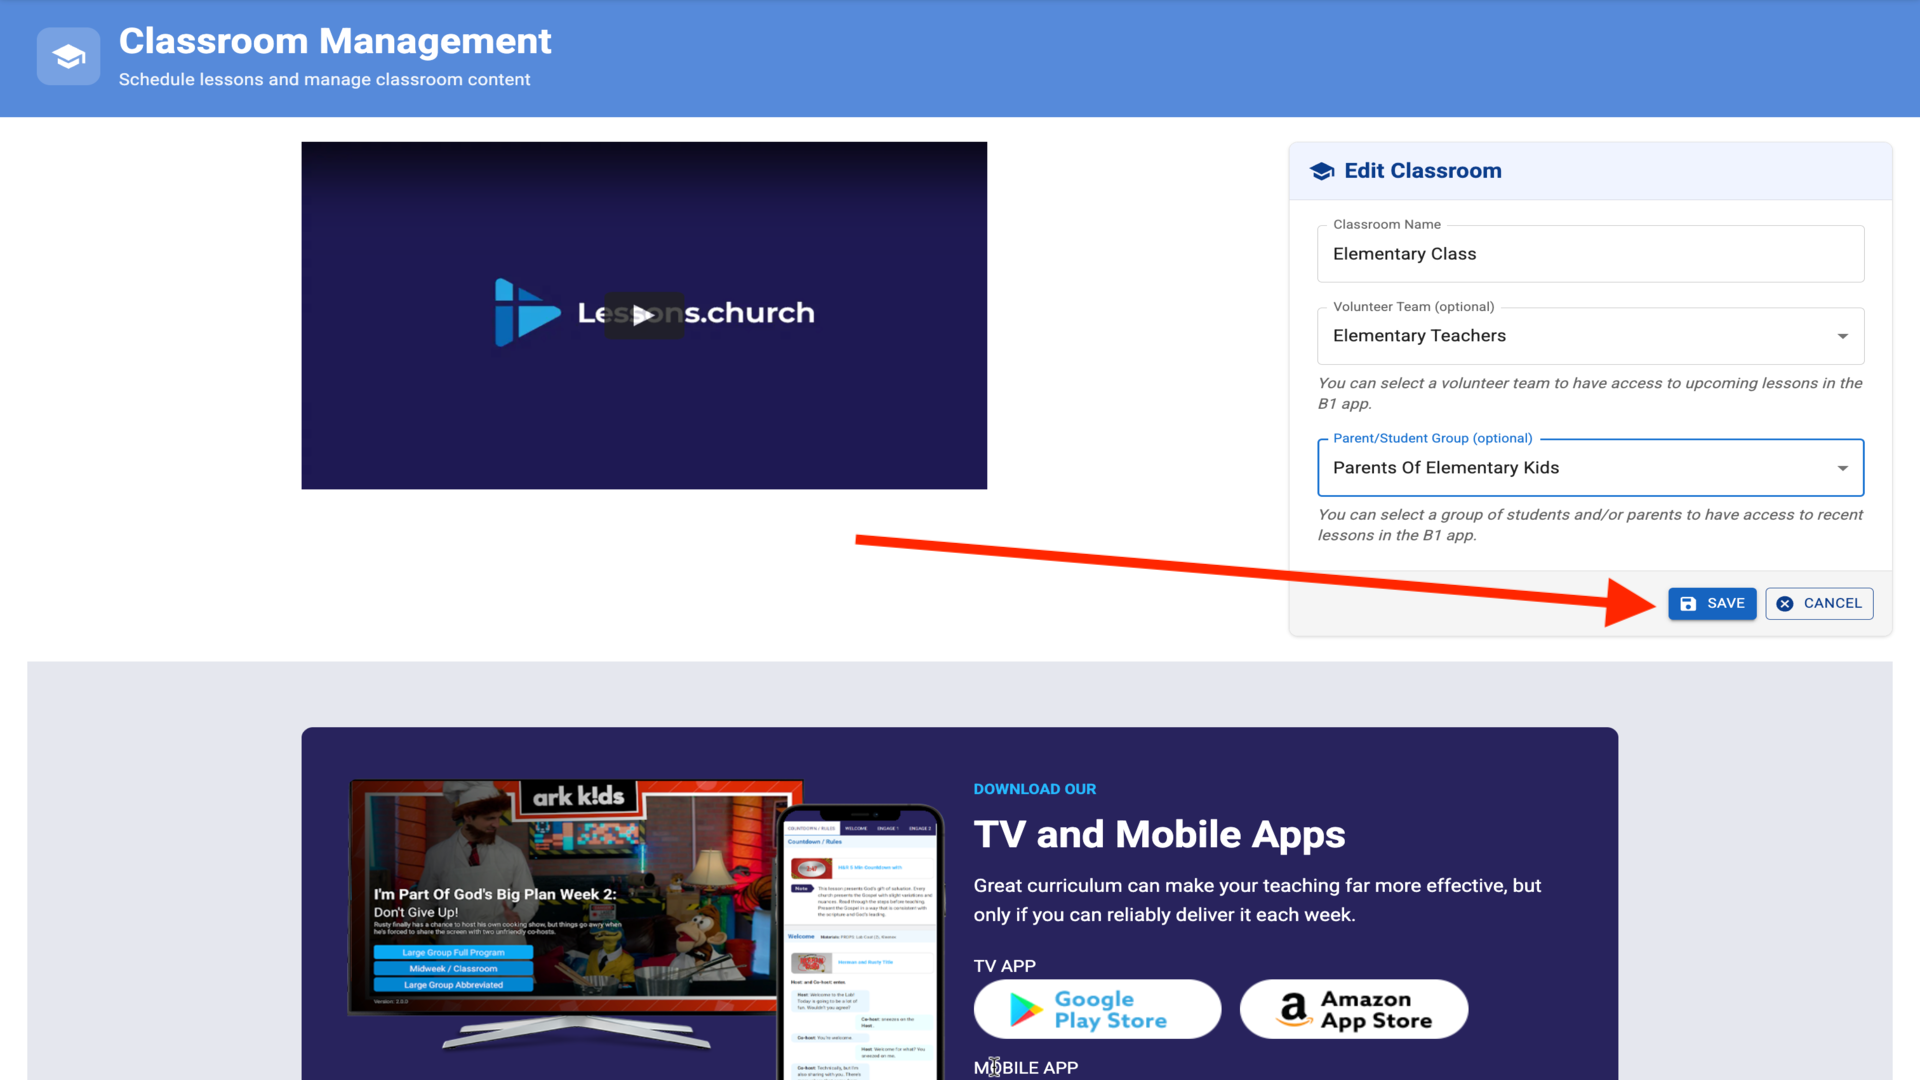Expand the Parent/Student Group dropdown arrow

click(1842, 468)
